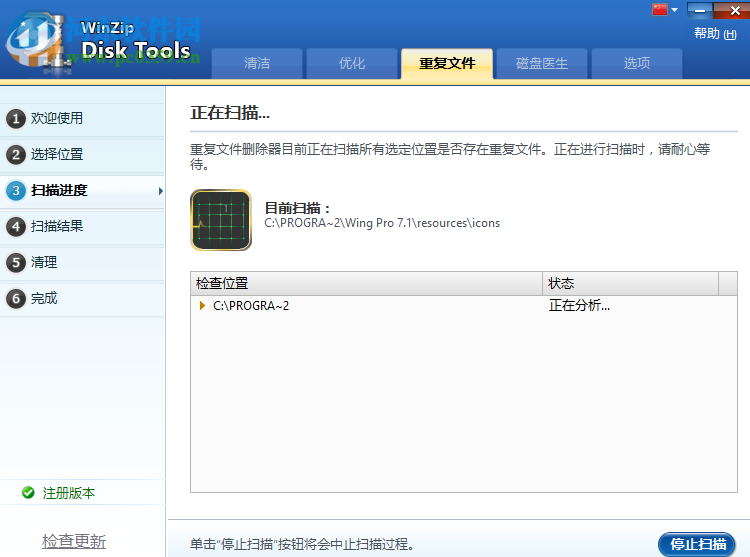This screenshot has height=557, width=750.
Task: Select step 3 扫描进度
Action: click(x=82, y=190)
